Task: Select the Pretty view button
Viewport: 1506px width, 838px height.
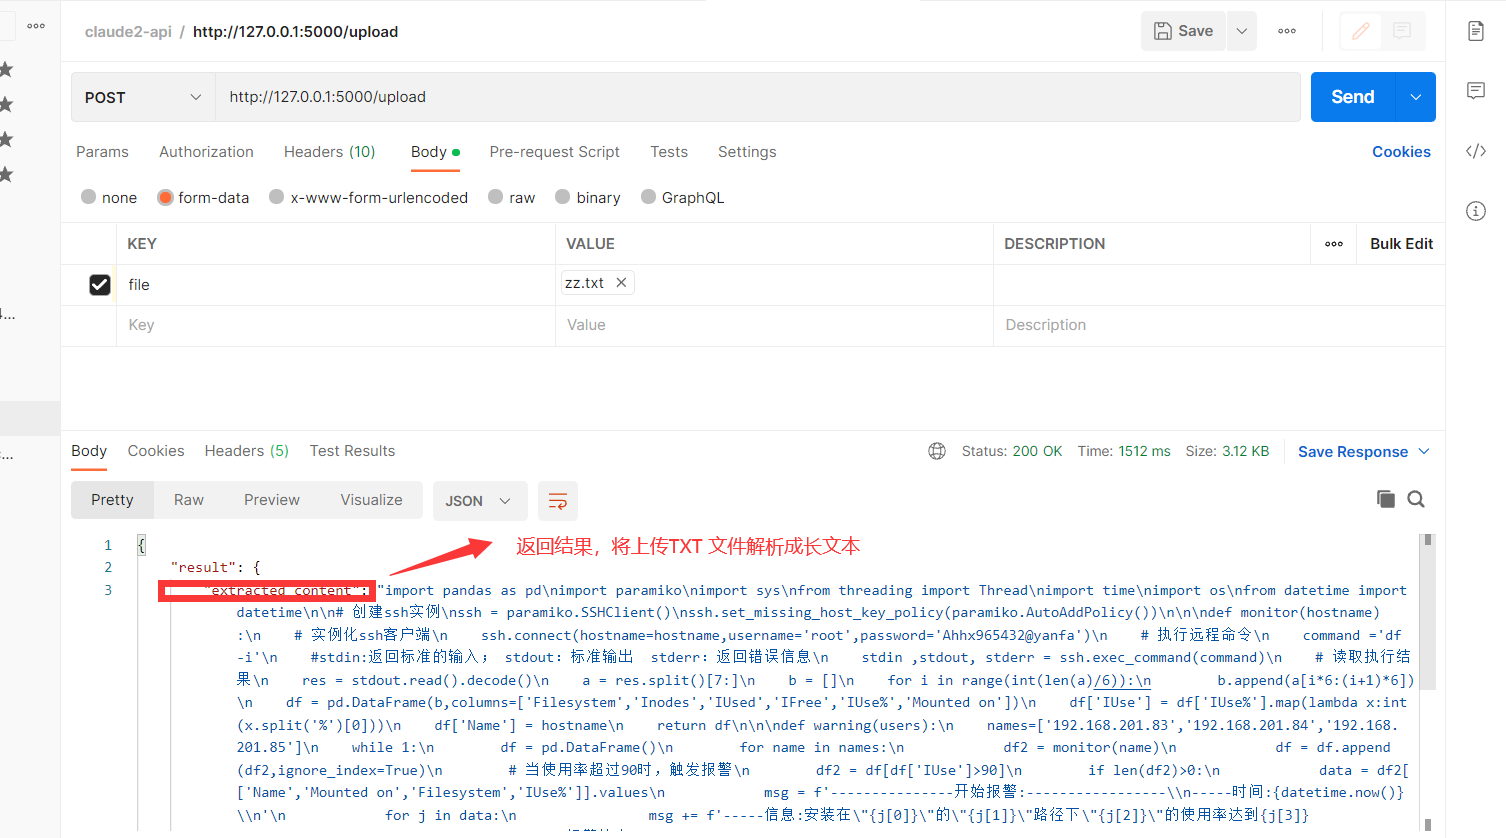Action: pos(112,500)
